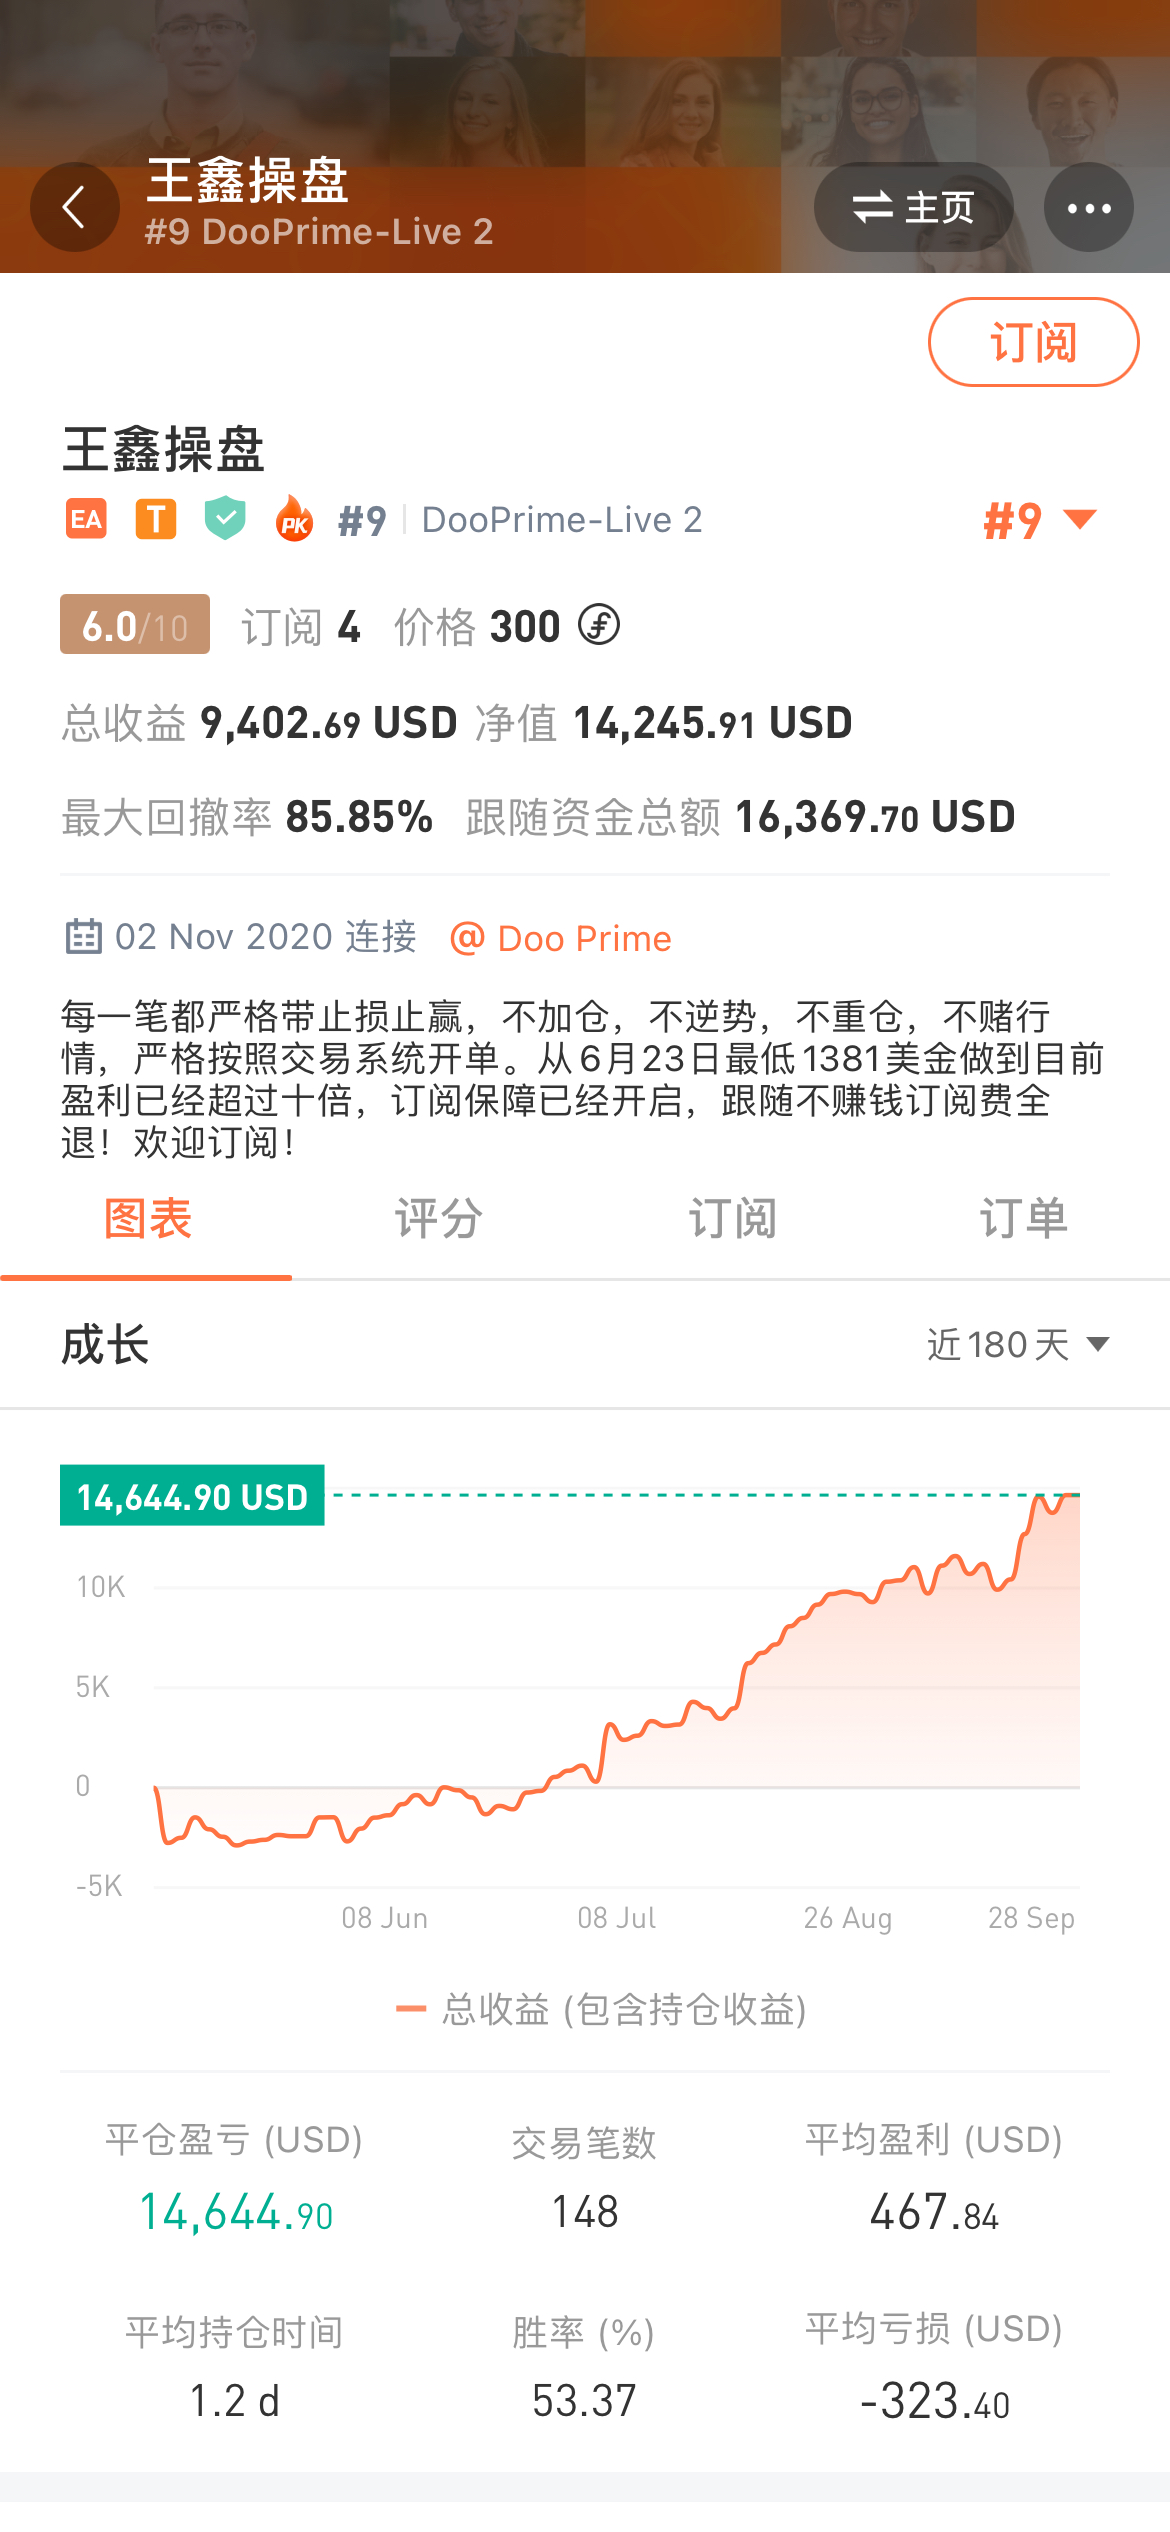1170x2532 pixels.
Task: Tap the calendar icon beside 02 Nov 2020
Action: pyautogui.click(x=83, y=937)
